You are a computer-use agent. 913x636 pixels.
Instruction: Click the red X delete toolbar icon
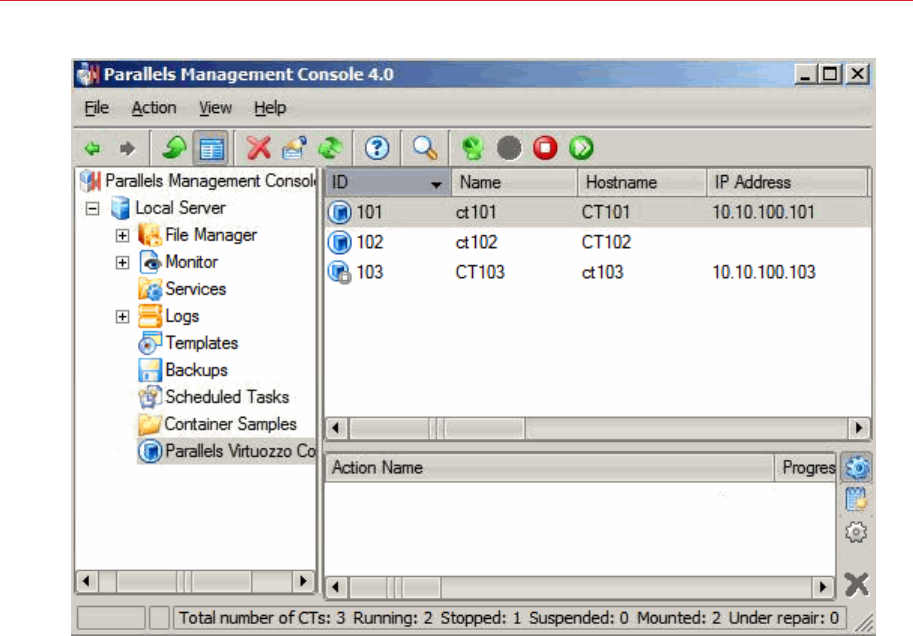(259, 148)
